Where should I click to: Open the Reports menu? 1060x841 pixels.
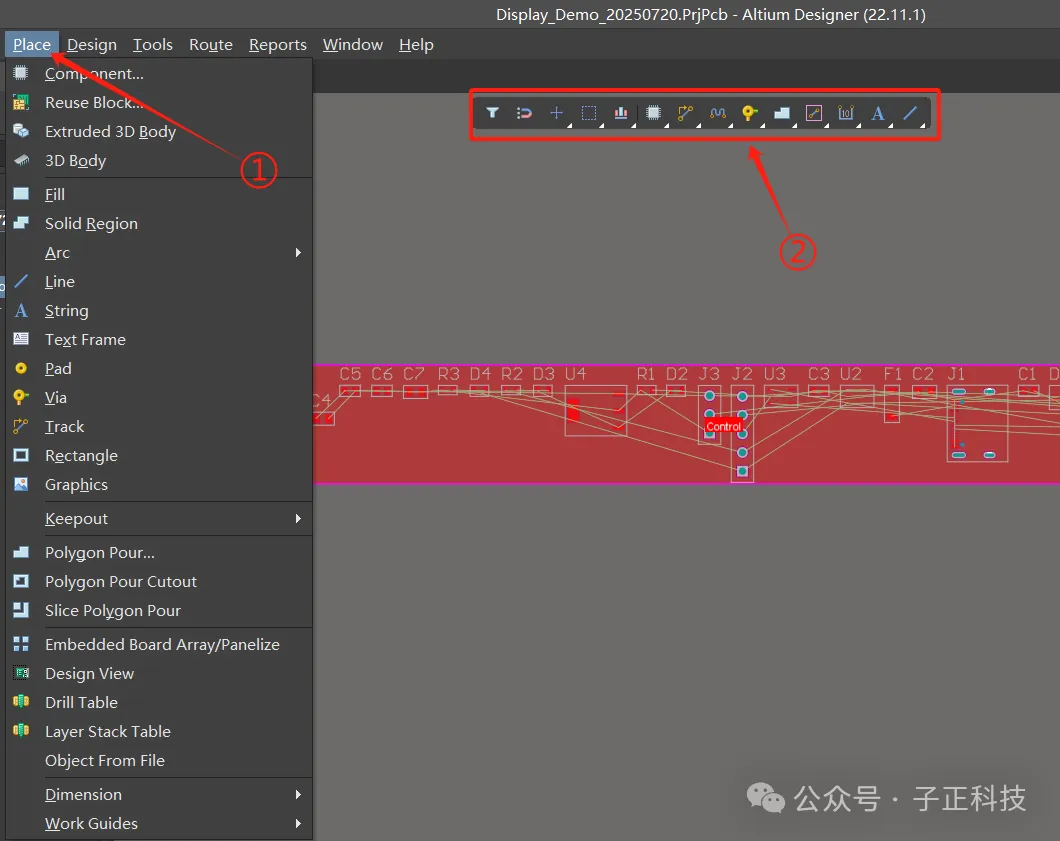click(x=278, y=45)
